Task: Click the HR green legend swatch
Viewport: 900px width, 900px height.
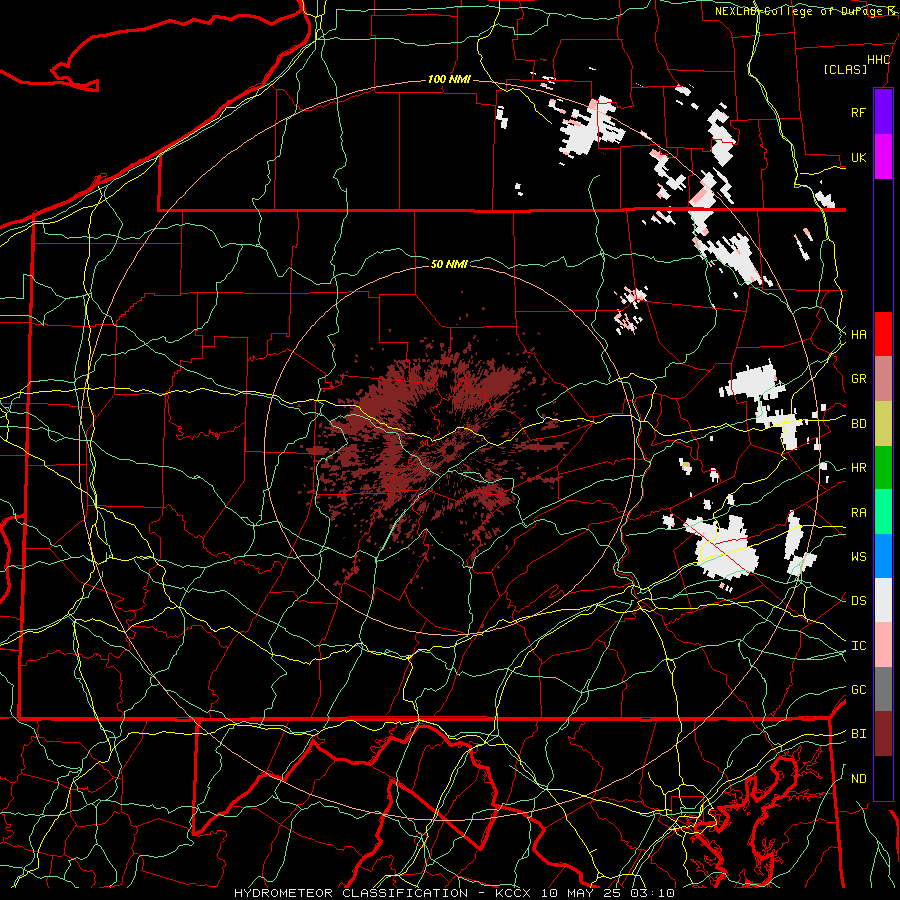Action: pyautogui.click(x=883, y=468)
